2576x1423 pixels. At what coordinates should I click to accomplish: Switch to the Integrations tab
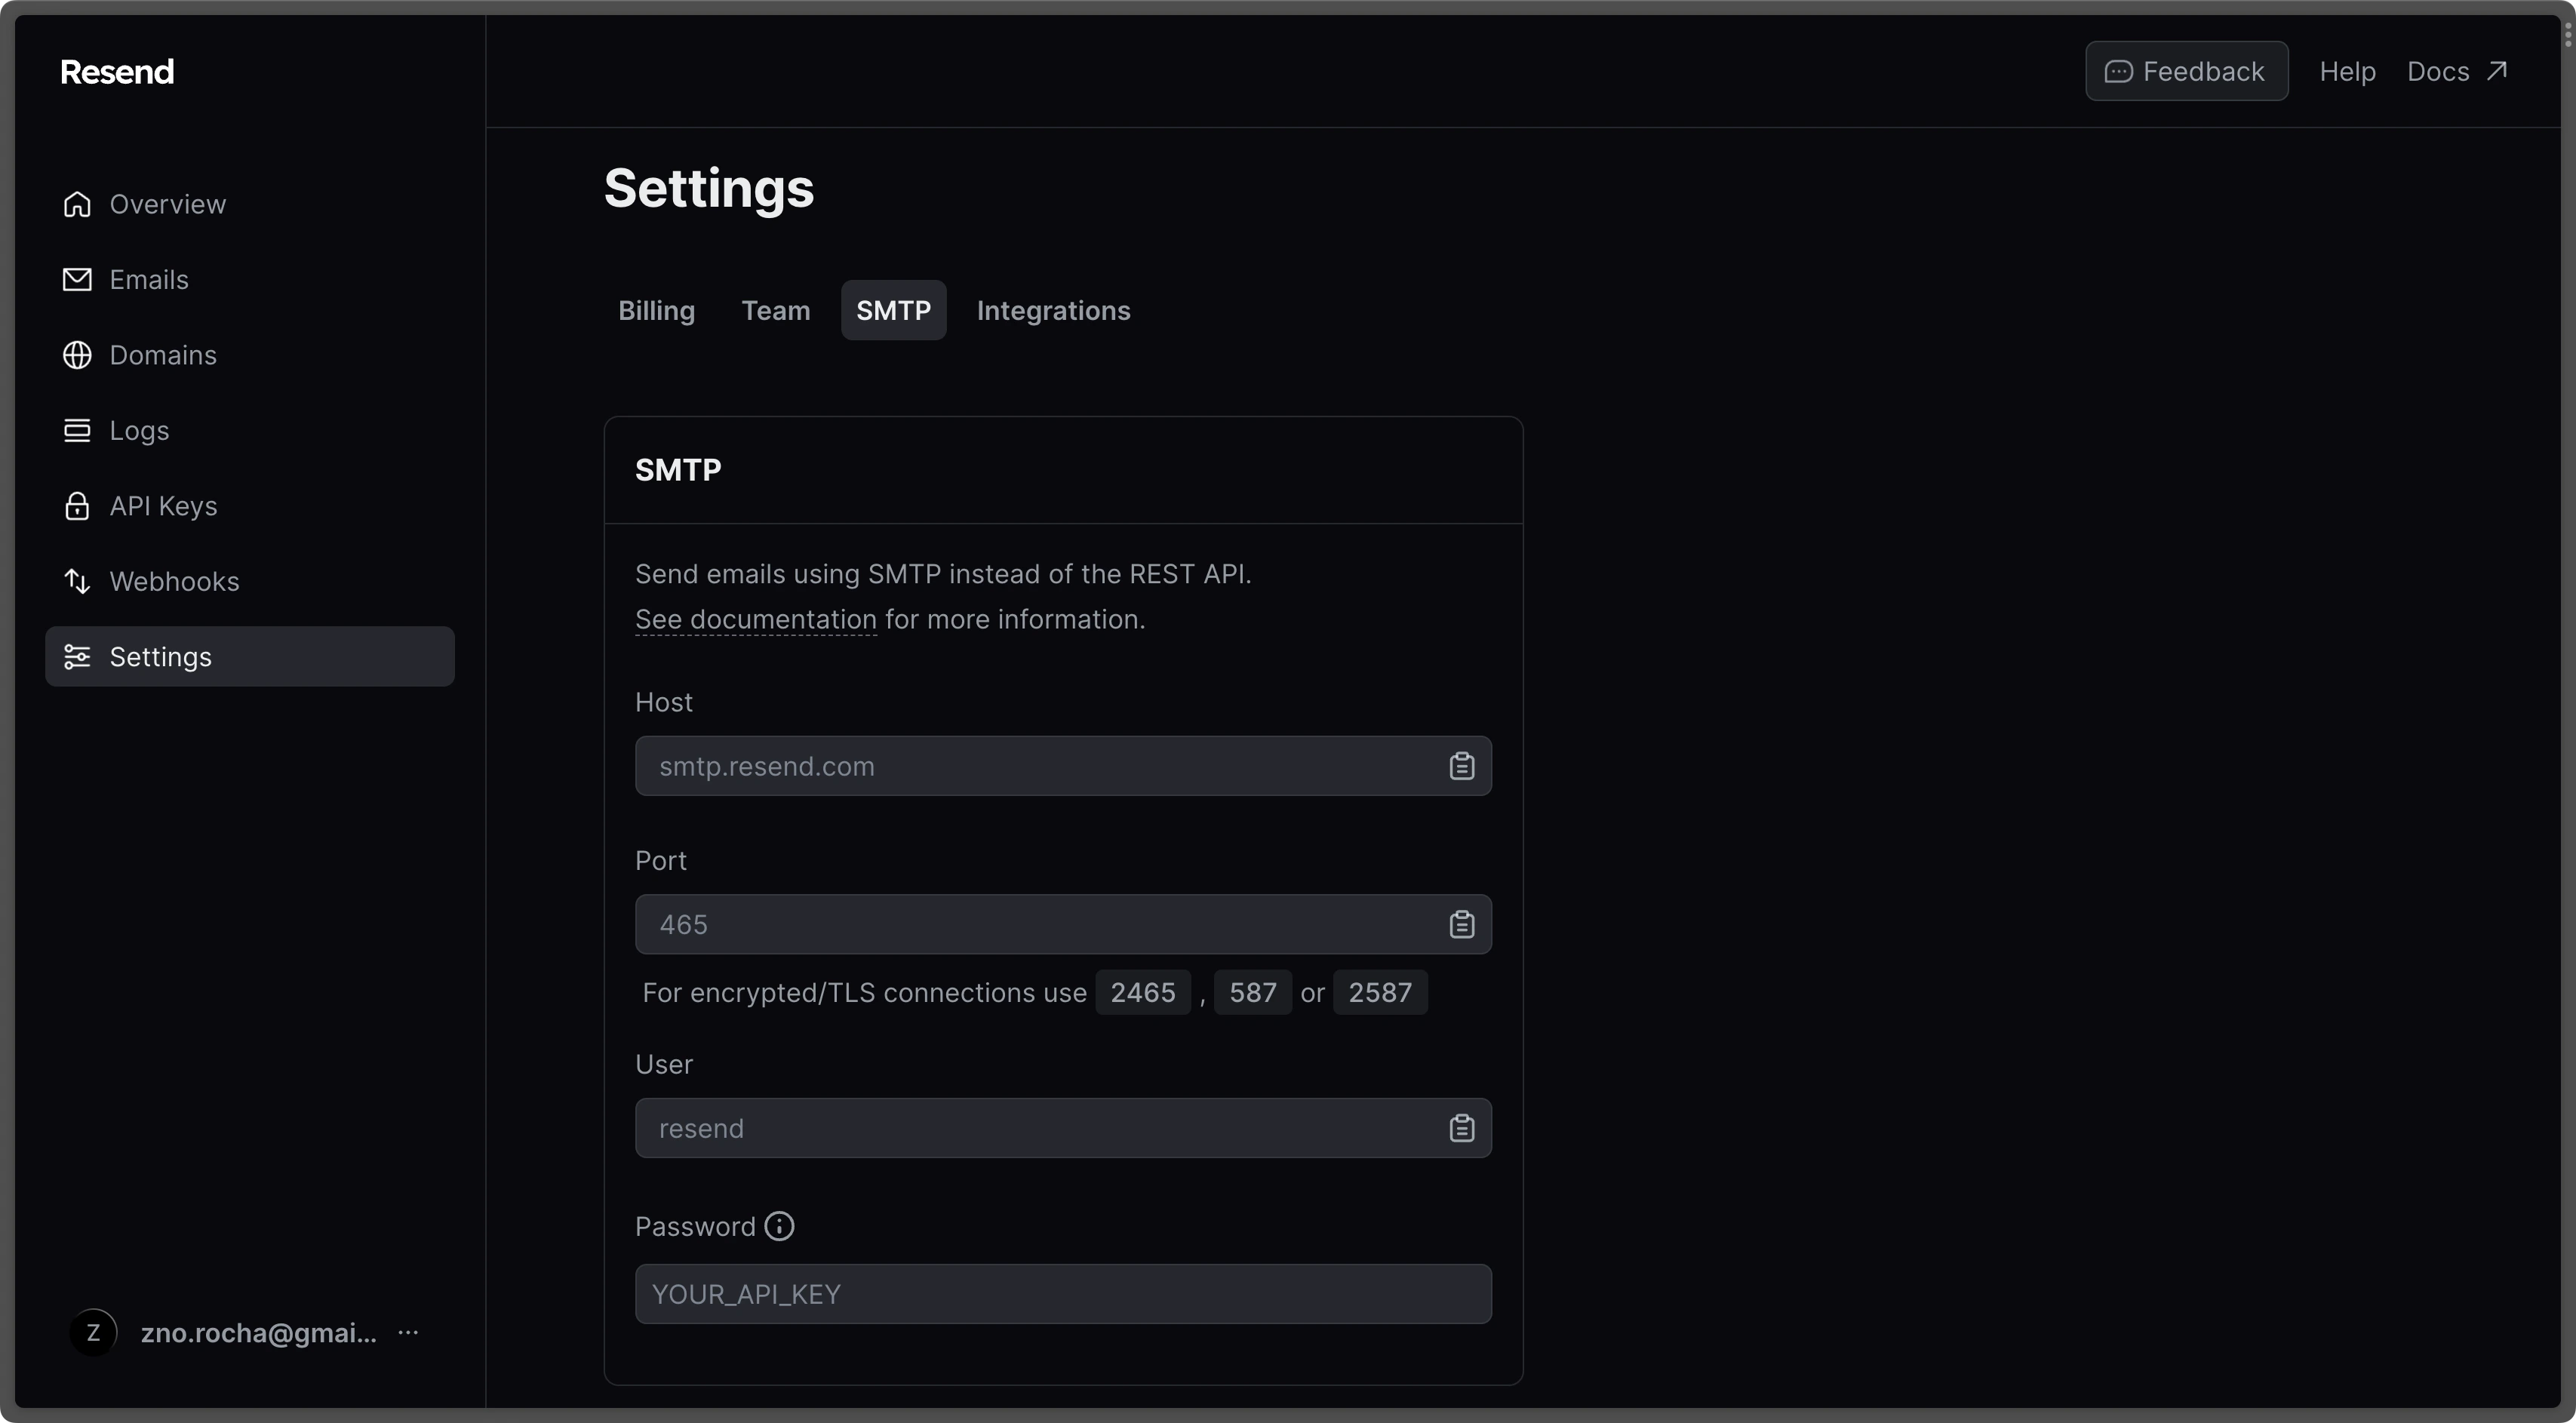pos(1053,310)
